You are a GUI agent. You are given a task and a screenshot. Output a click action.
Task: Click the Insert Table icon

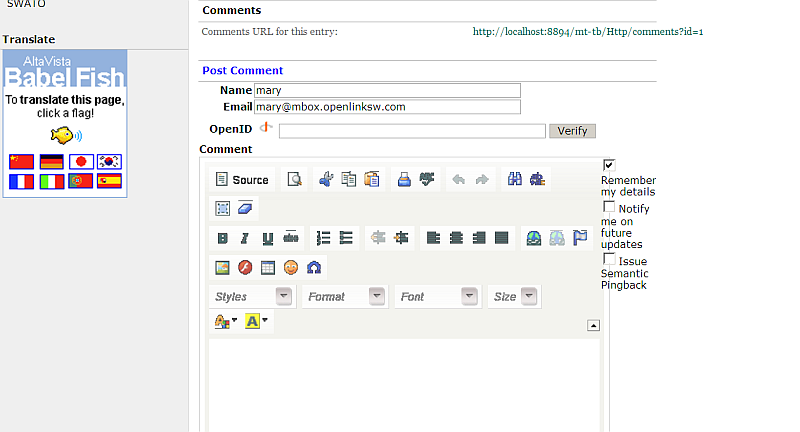268,267
